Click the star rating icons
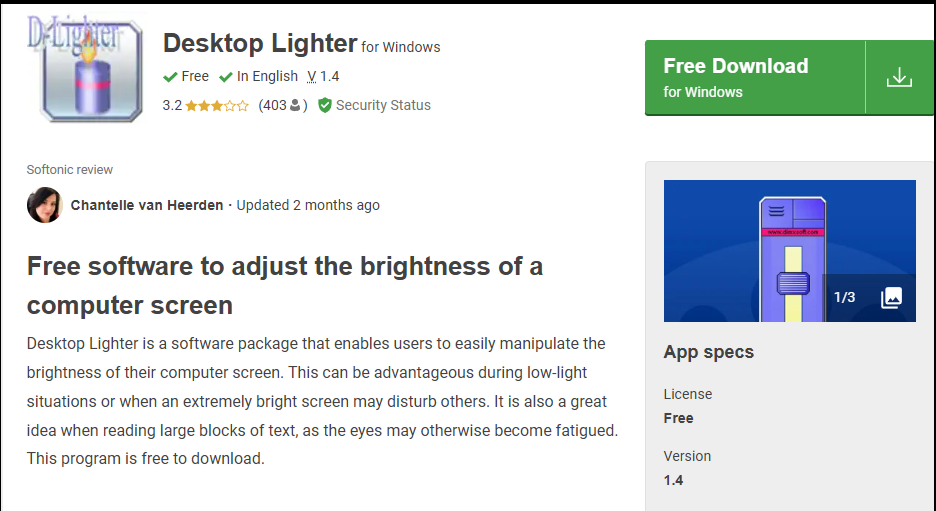This screenshot has height=511, width=936. [217, 106]
